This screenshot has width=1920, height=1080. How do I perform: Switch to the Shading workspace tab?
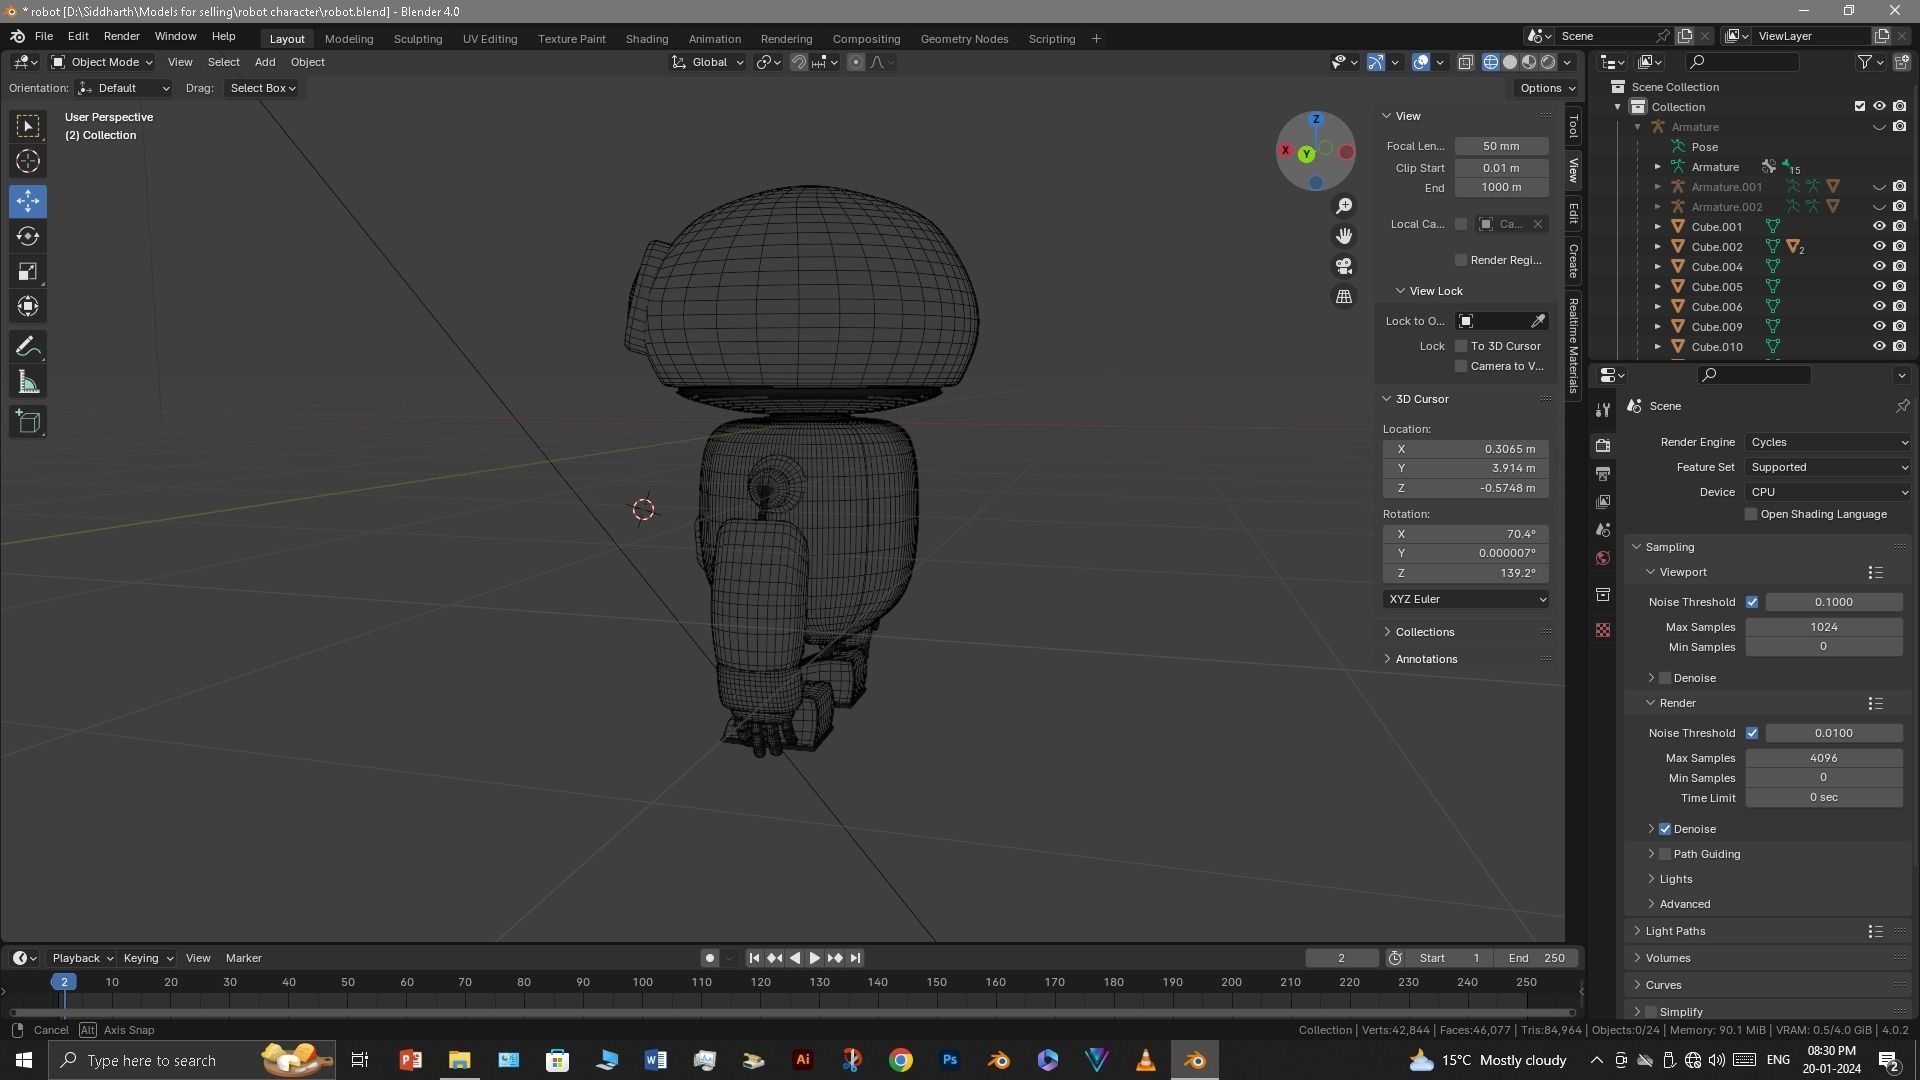[647, 39]
